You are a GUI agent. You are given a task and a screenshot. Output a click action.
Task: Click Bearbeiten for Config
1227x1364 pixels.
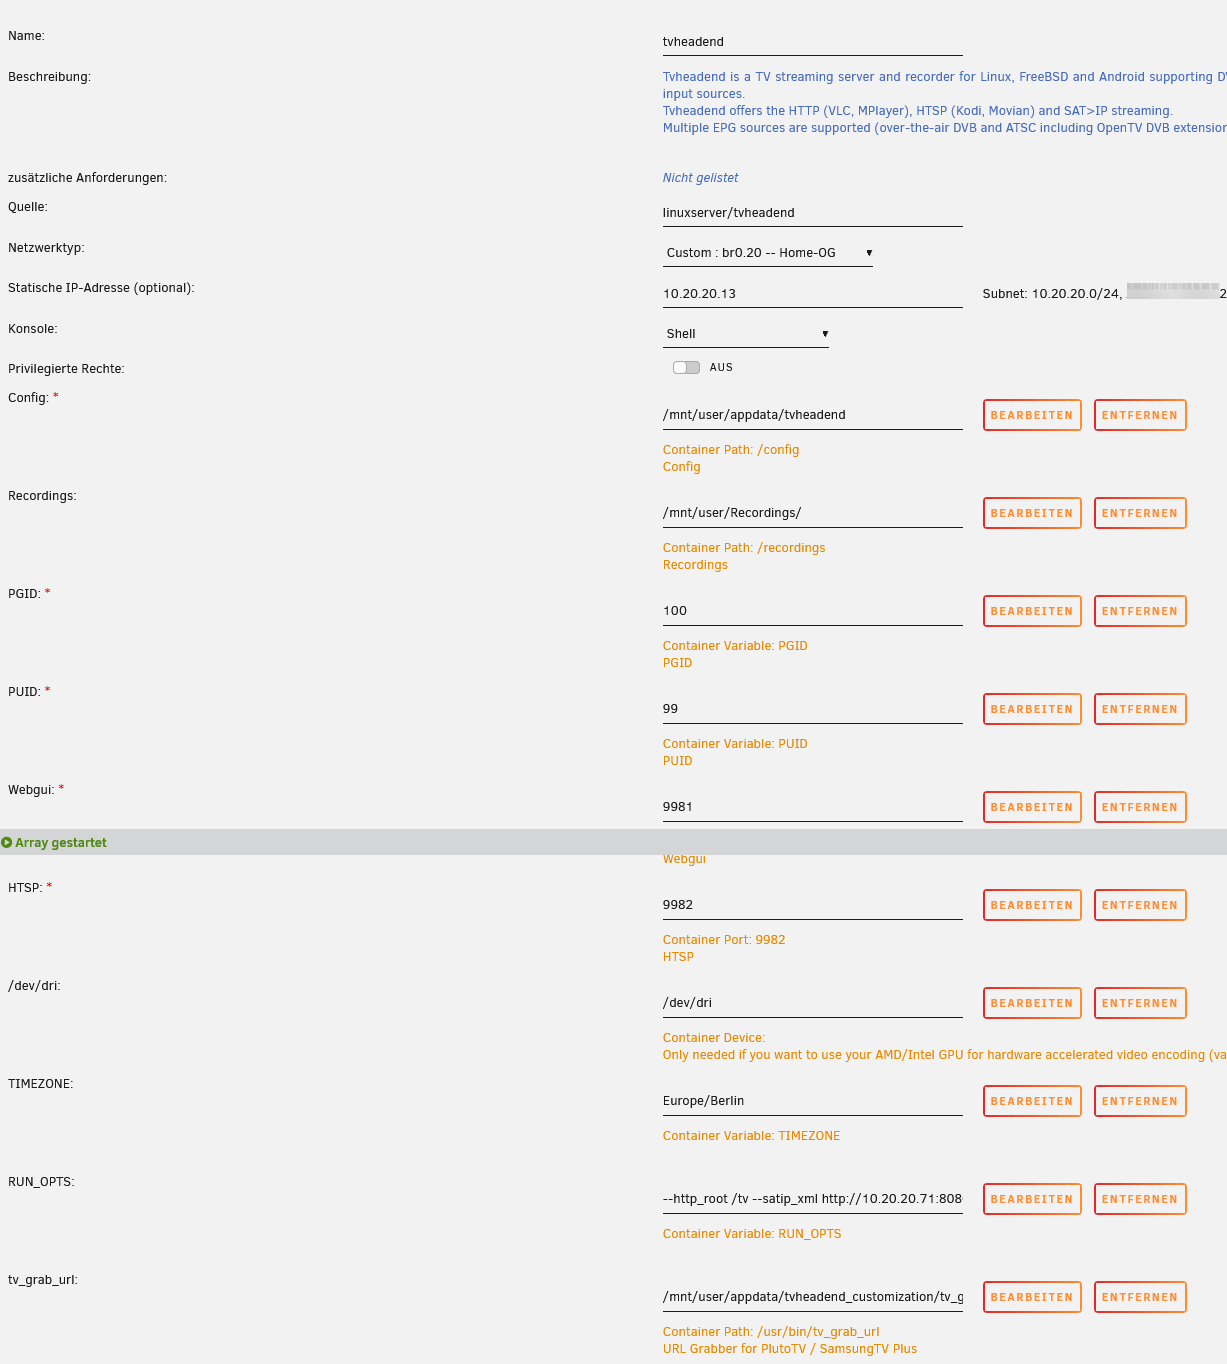pos(1032,415)
